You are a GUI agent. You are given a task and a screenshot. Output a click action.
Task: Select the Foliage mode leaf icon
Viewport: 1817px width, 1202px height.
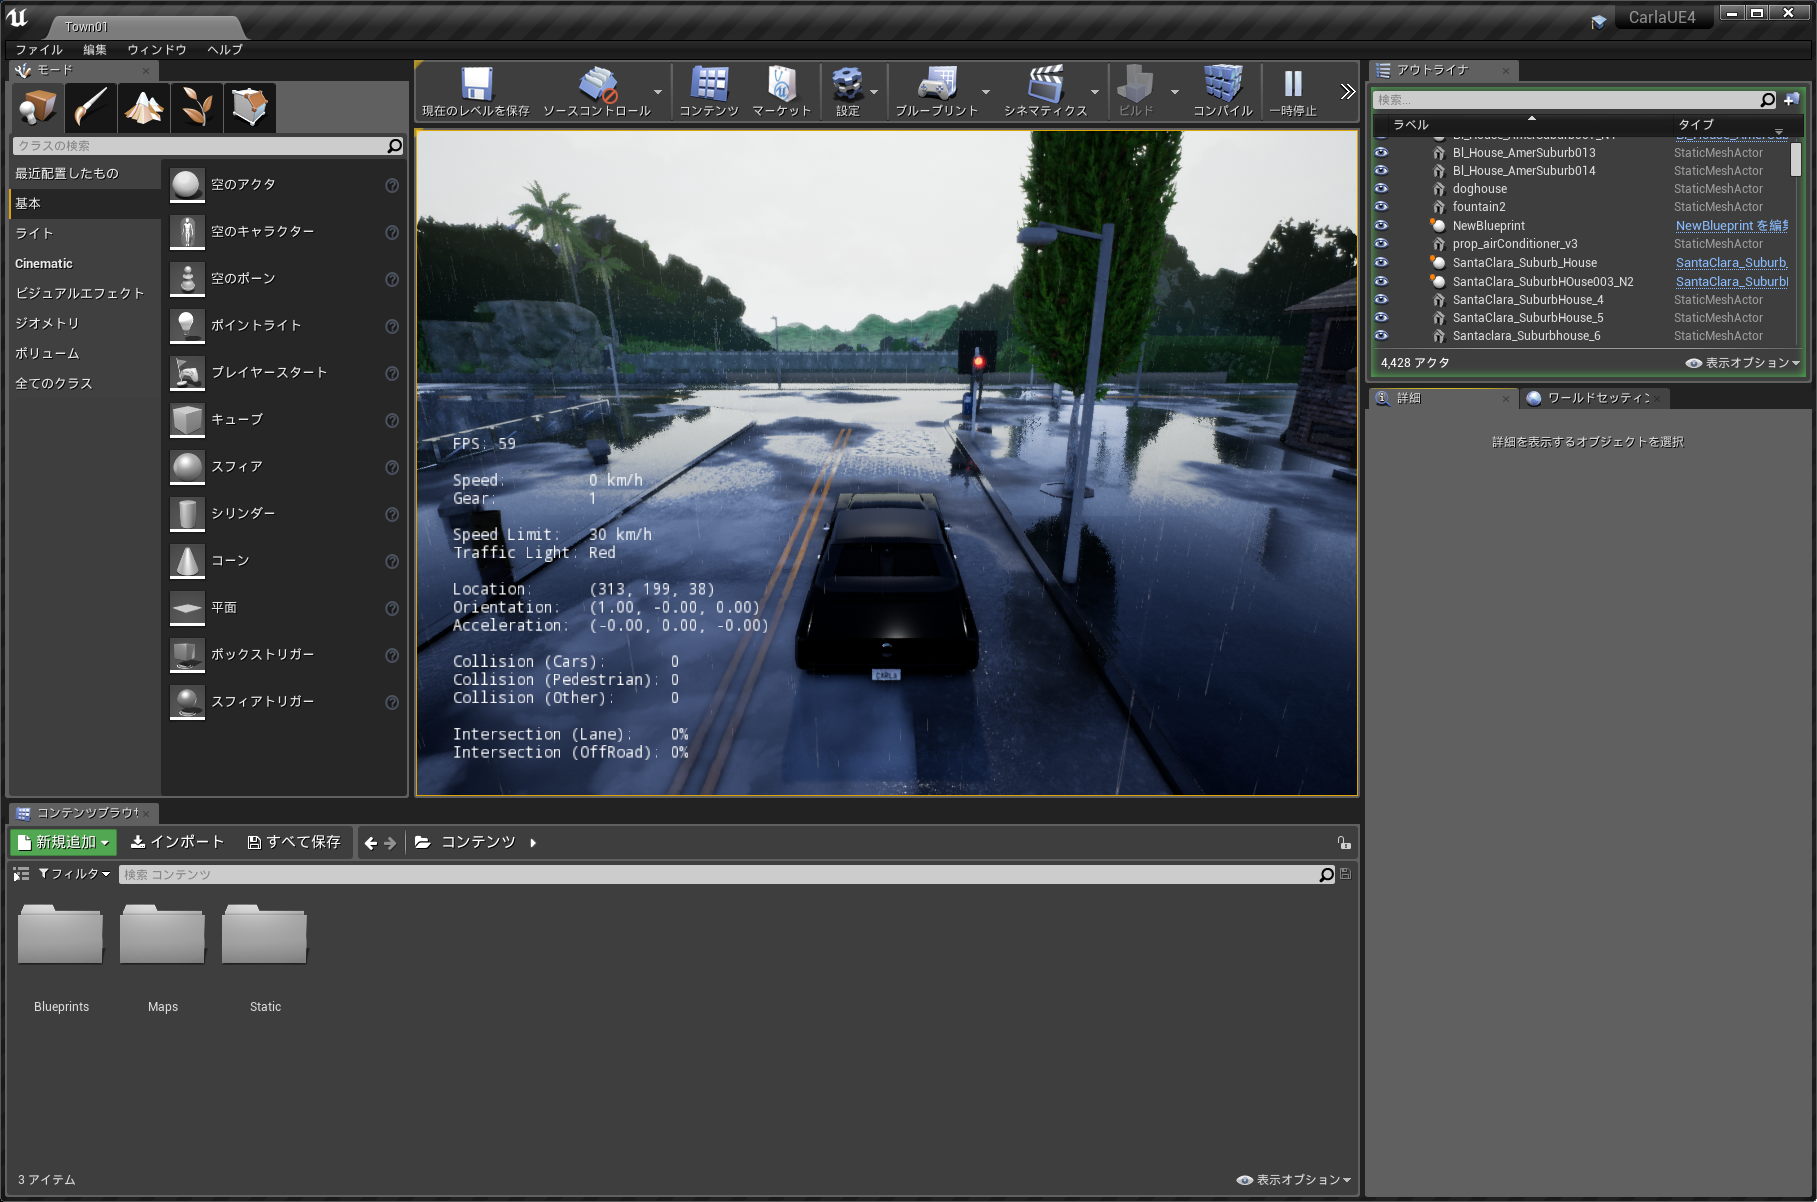[197, 107]
